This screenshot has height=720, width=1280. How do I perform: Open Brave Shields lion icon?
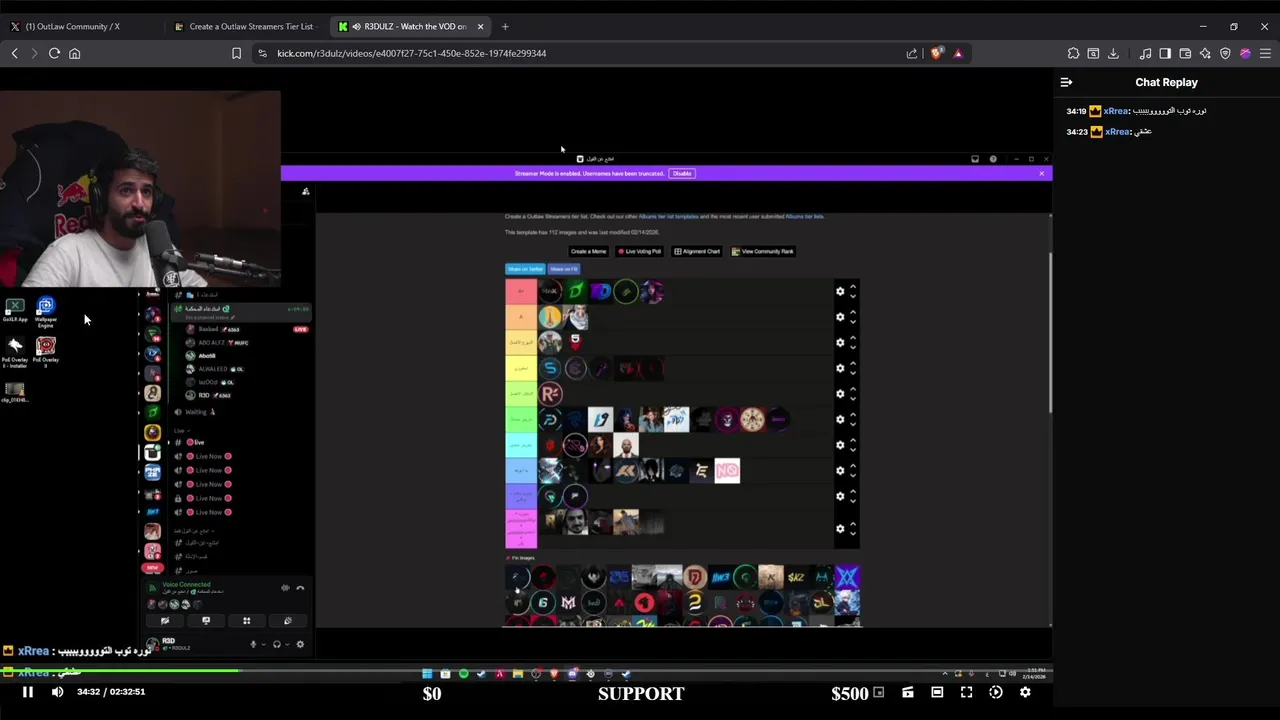pyautogui.click(x=936, y=54)
